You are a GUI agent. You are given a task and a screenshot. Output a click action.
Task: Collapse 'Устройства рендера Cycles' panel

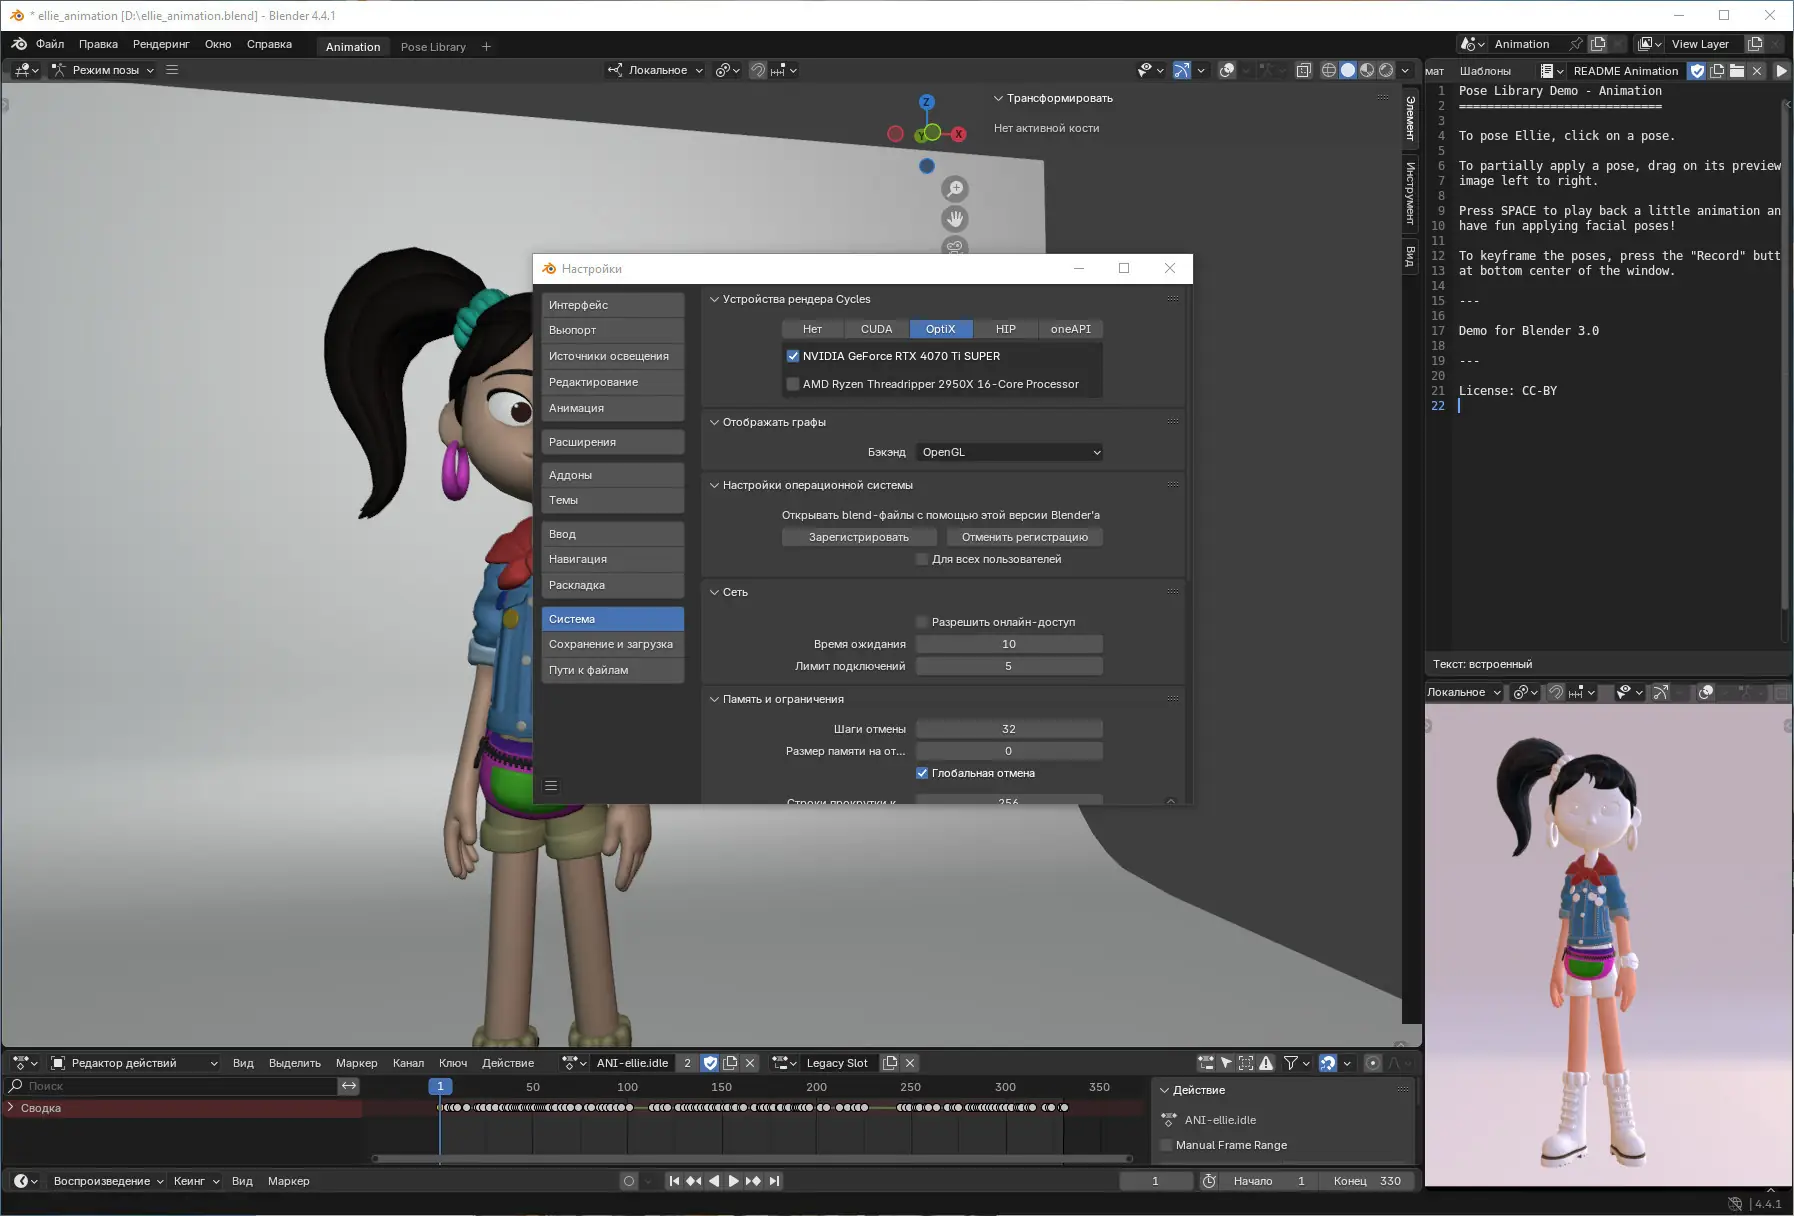point(714,299)
